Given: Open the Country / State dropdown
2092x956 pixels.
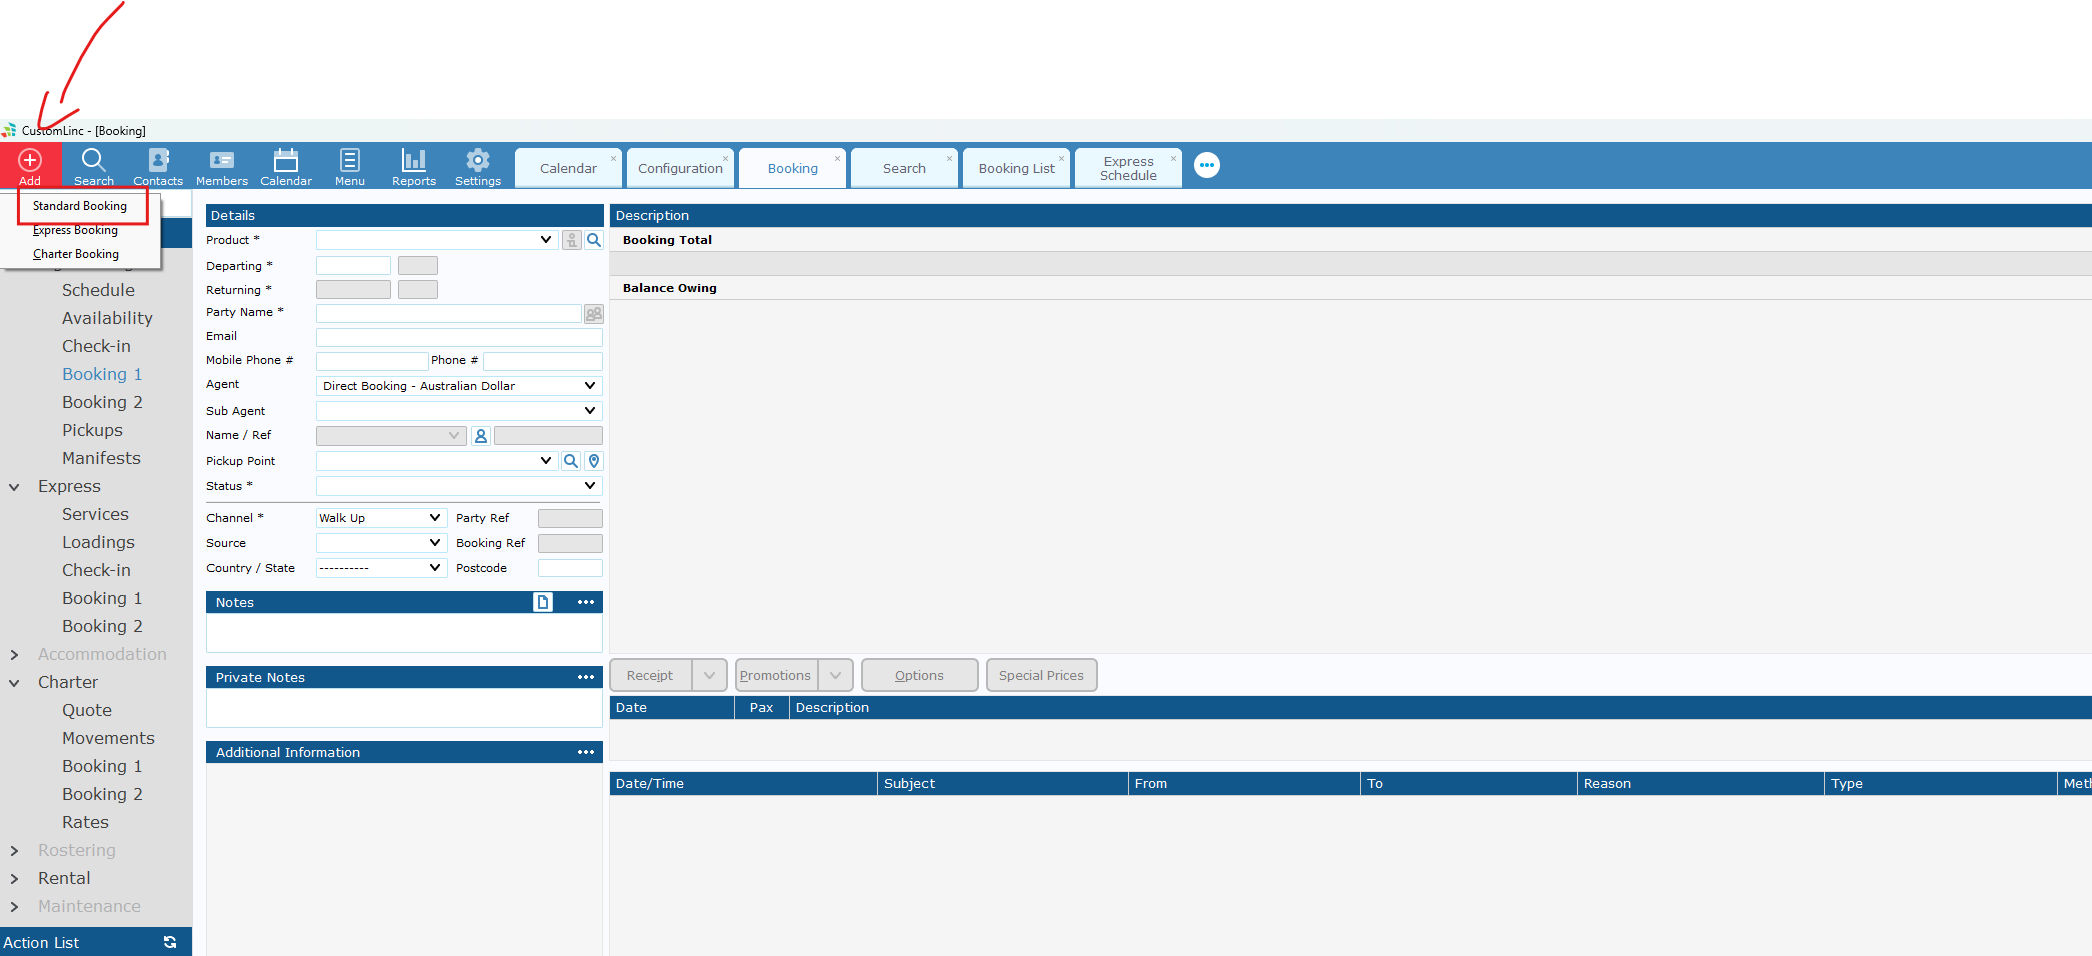Looking at the screenshot, I should [x=435, y=568].
